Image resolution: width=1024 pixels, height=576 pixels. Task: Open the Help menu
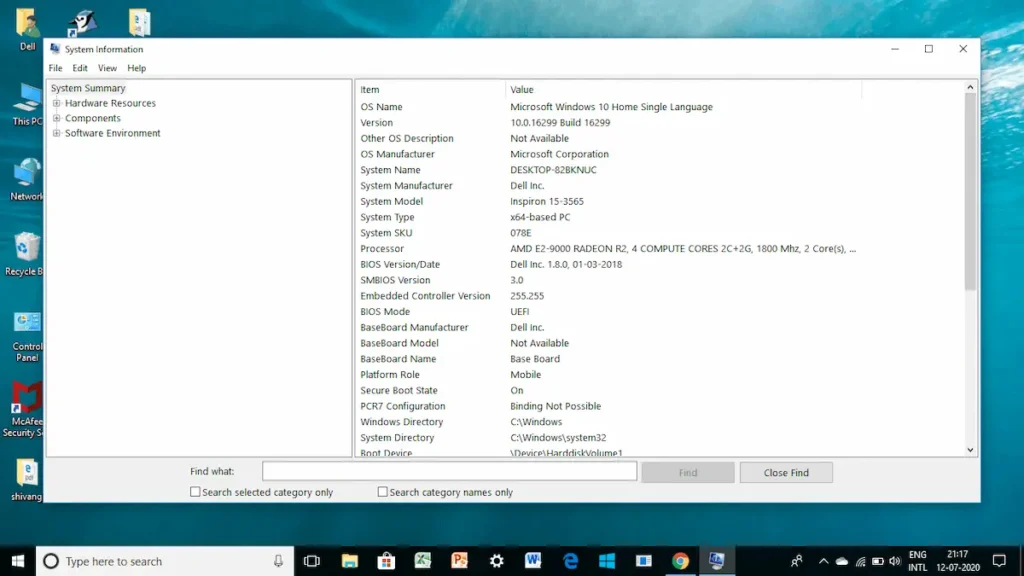tap(136, 68)
